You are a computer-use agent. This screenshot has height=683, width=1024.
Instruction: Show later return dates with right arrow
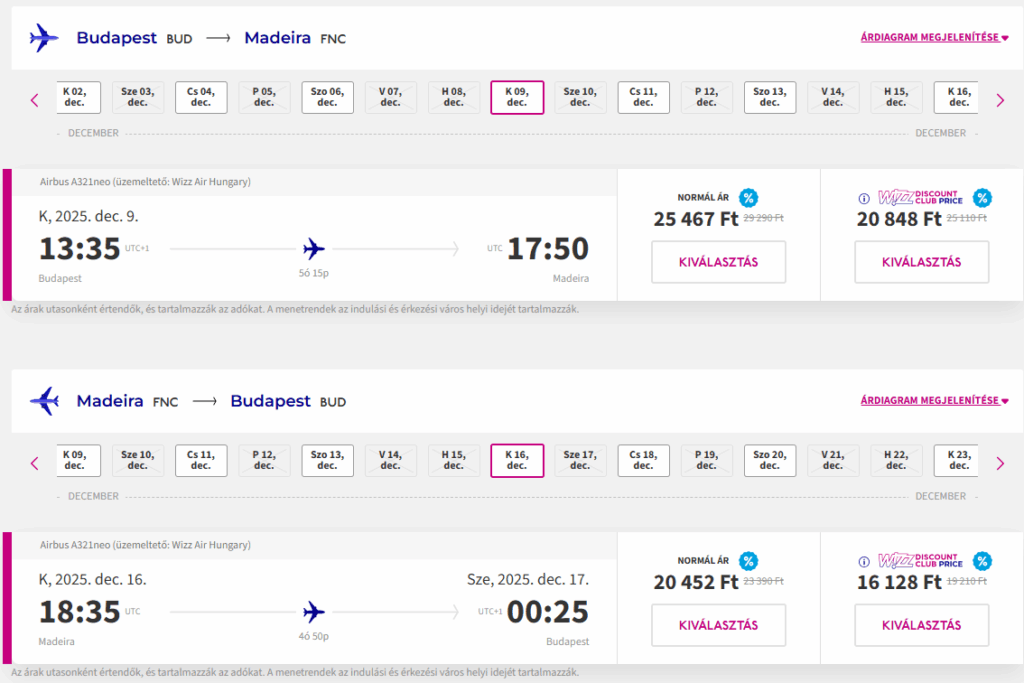[x=1000, y=464]
